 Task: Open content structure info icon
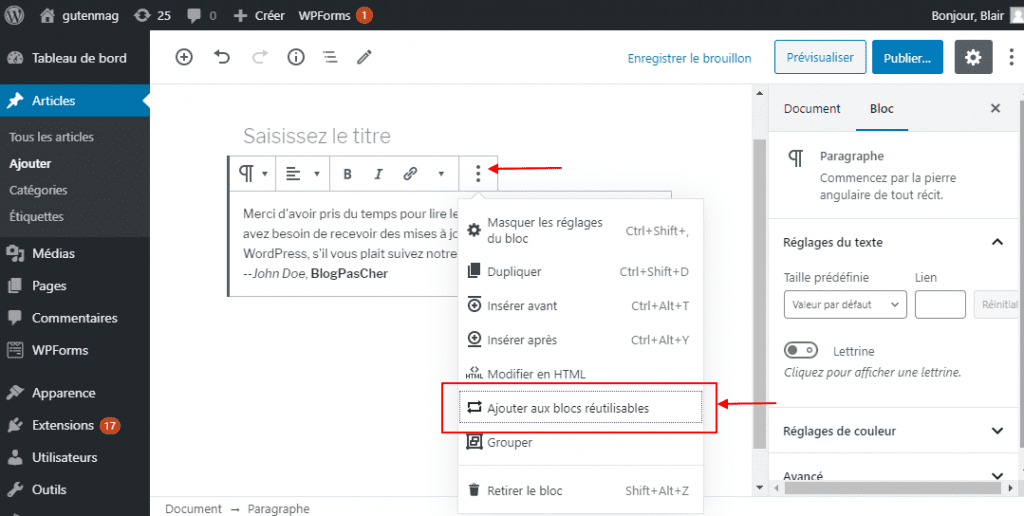pyautogui.click(x=296, y=57)
